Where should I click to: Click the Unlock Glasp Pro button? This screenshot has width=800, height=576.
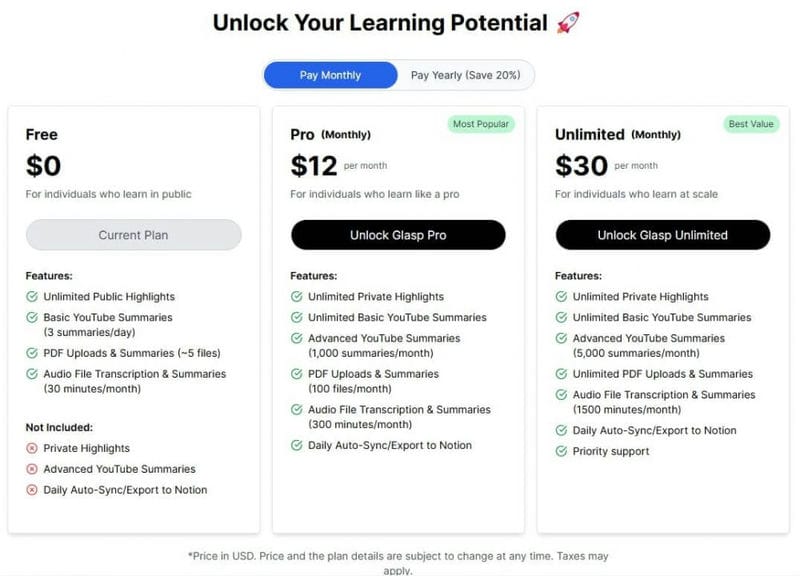398,235
